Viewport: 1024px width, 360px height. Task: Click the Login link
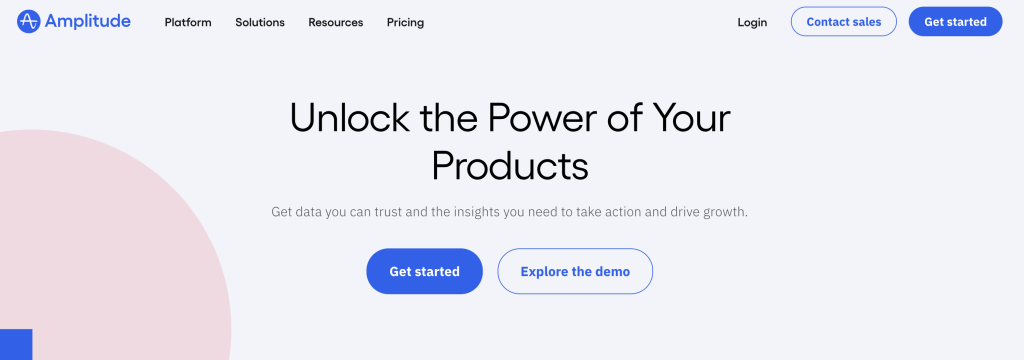752,22
